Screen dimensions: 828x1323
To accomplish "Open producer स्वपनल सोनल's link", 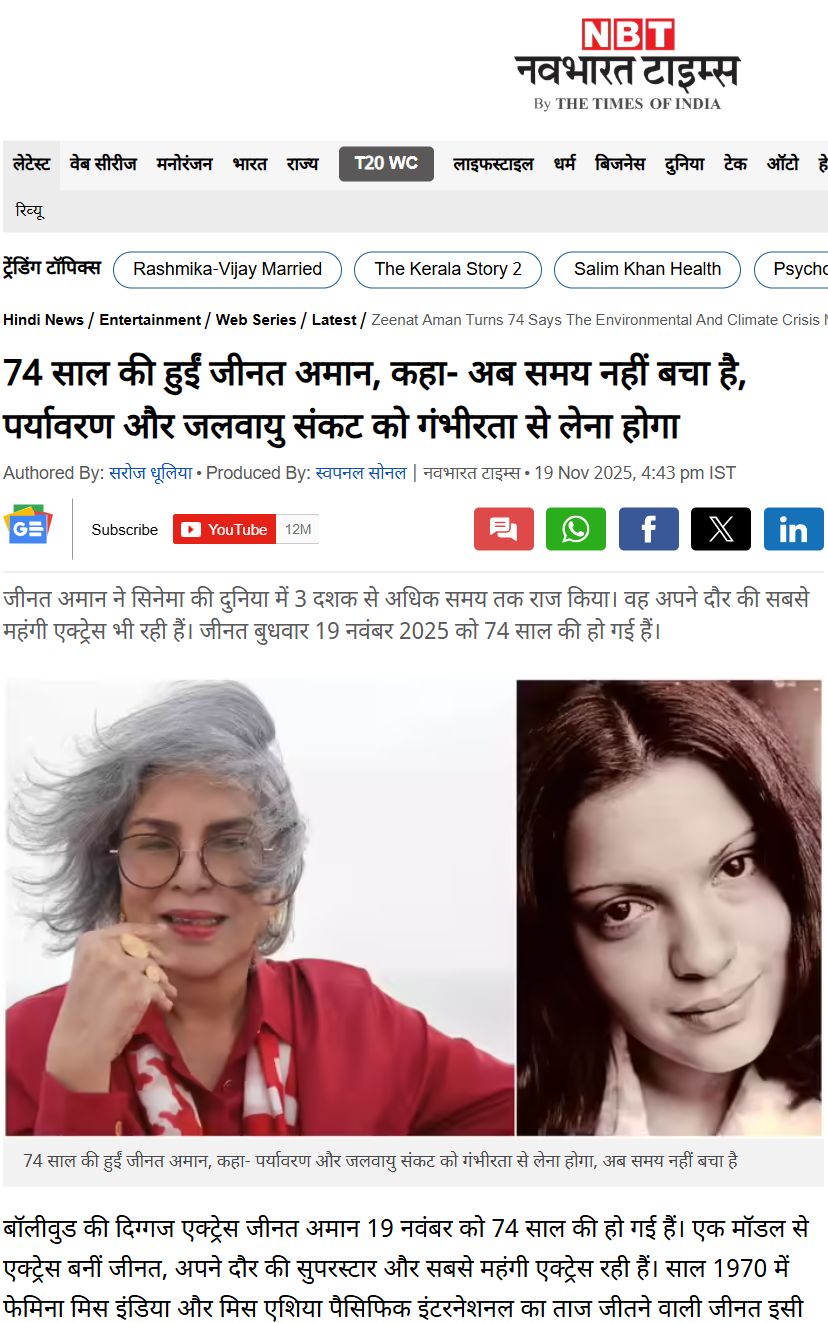I will (x=360, y=472).
